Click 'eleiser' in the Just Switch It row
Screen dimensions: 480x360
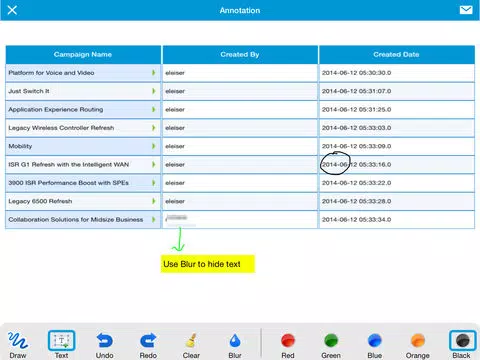click(175, 91)
